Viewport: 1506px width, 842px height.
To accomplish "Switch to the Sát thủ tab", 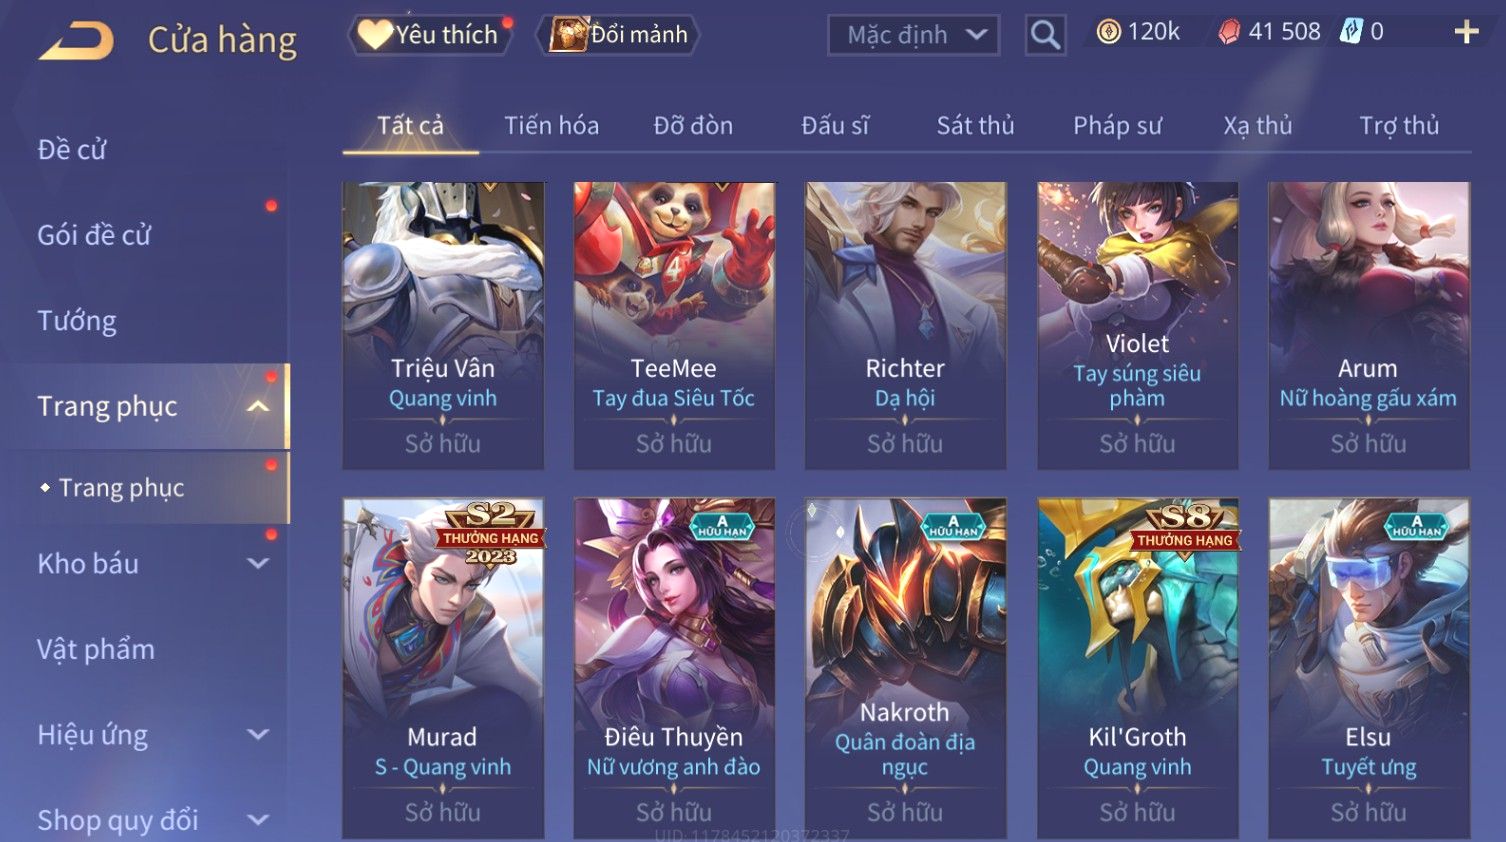I will (975, 125).
